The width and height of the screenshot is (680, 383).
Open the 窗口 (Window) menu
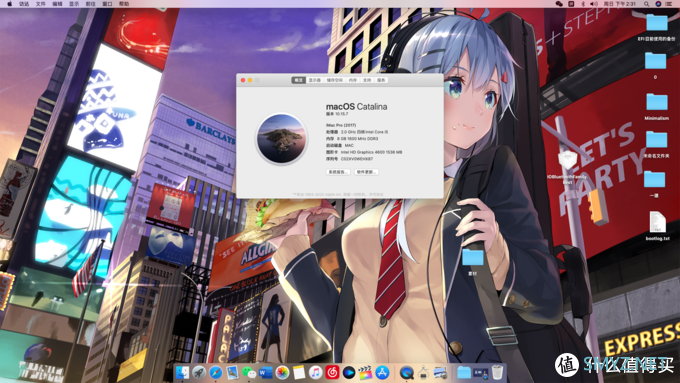point(107,3)
